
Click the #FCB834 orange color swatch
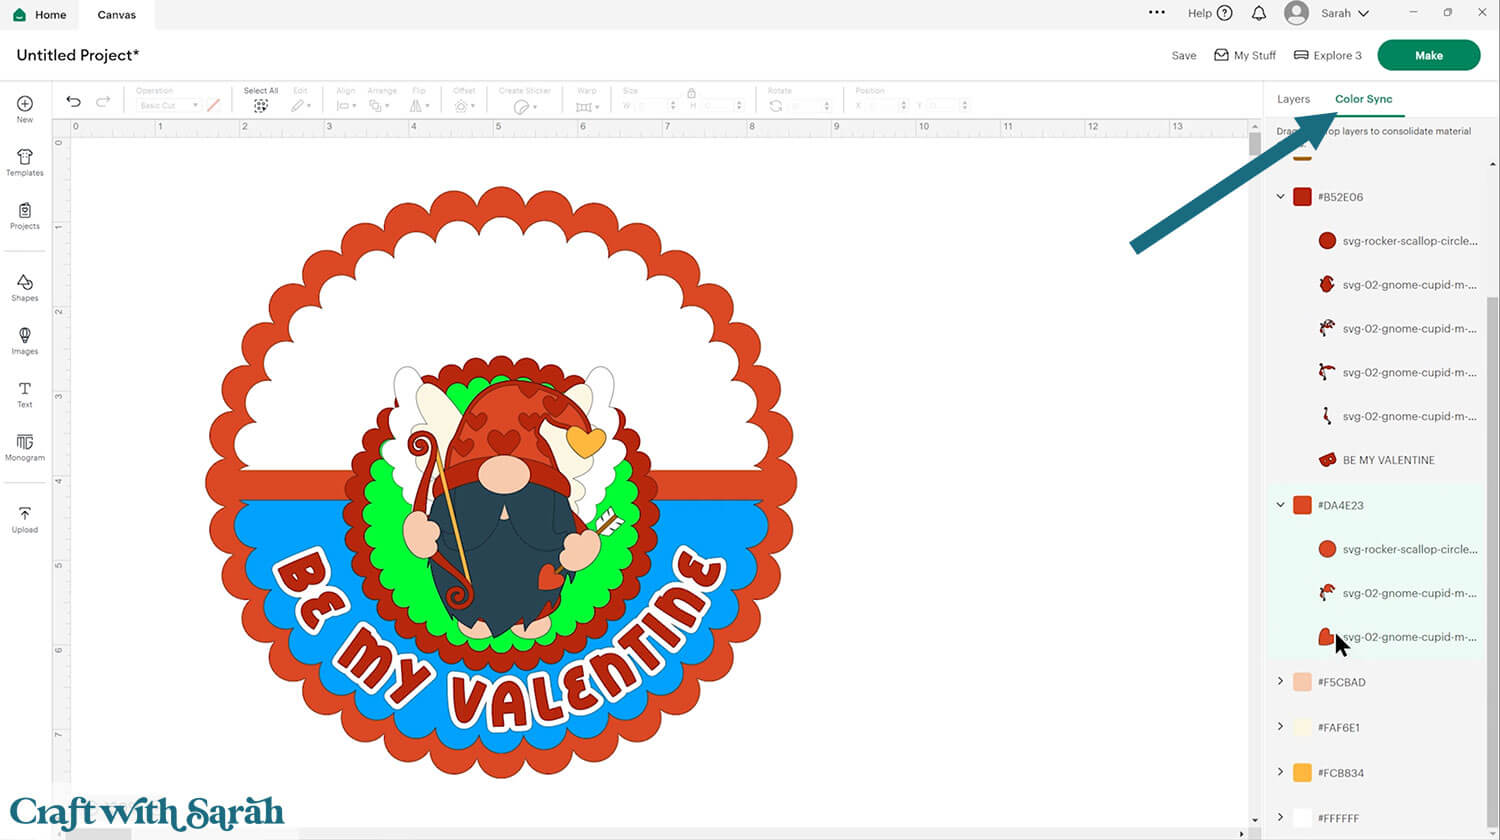click(1302, 773)
